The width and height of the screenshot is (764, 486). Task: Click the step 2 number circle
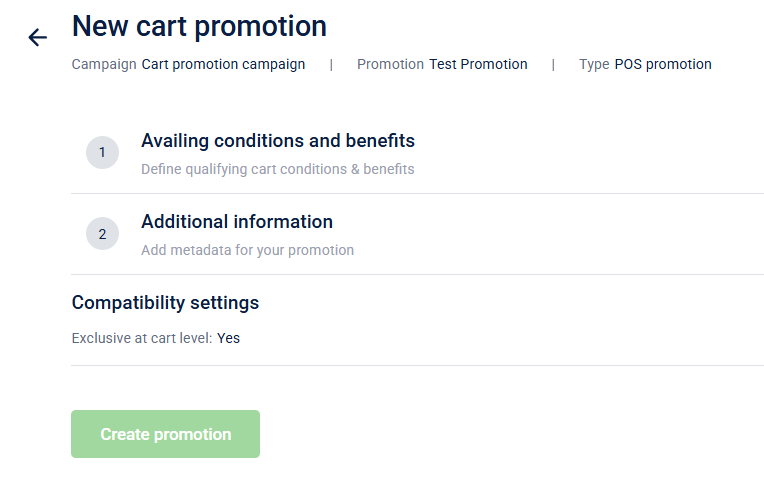[x=102, y=234]
